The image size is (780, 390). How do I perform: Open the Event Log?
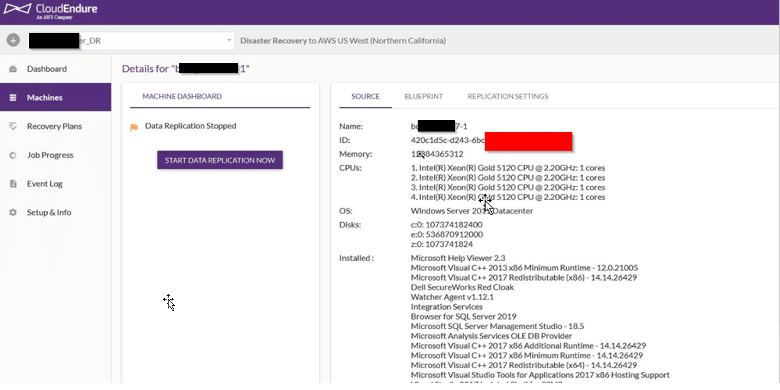click(x=45, y=184)
